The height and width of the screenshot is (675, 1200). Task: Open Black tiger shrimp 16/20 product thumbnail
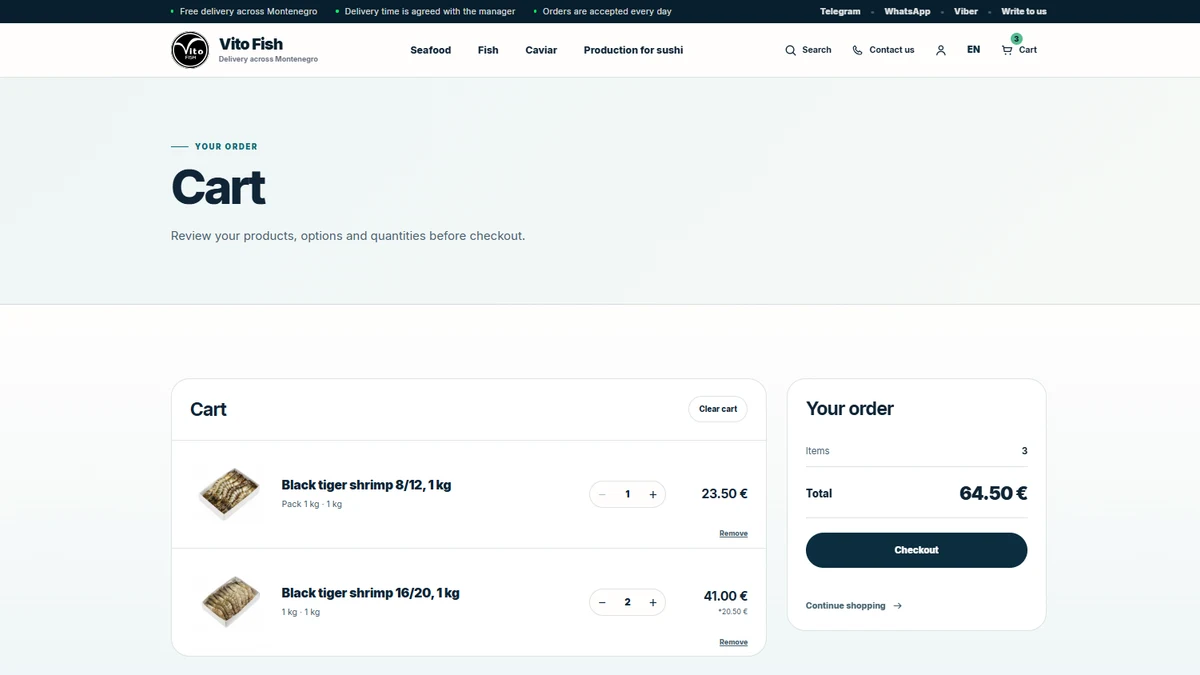coord(229,602)
